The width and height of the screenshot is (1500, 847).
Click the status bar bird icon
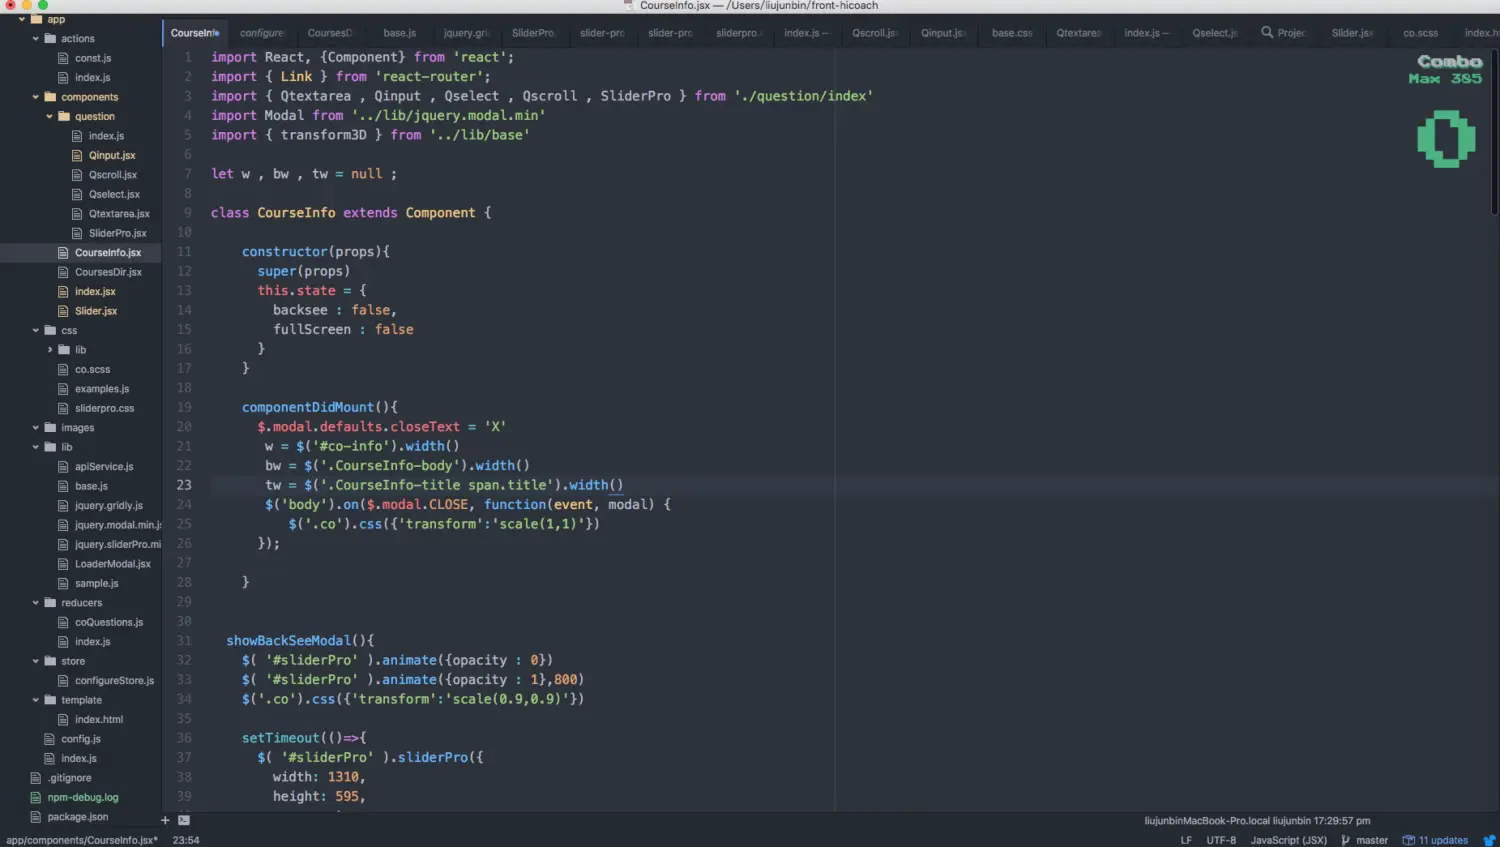click(1489, 840)
